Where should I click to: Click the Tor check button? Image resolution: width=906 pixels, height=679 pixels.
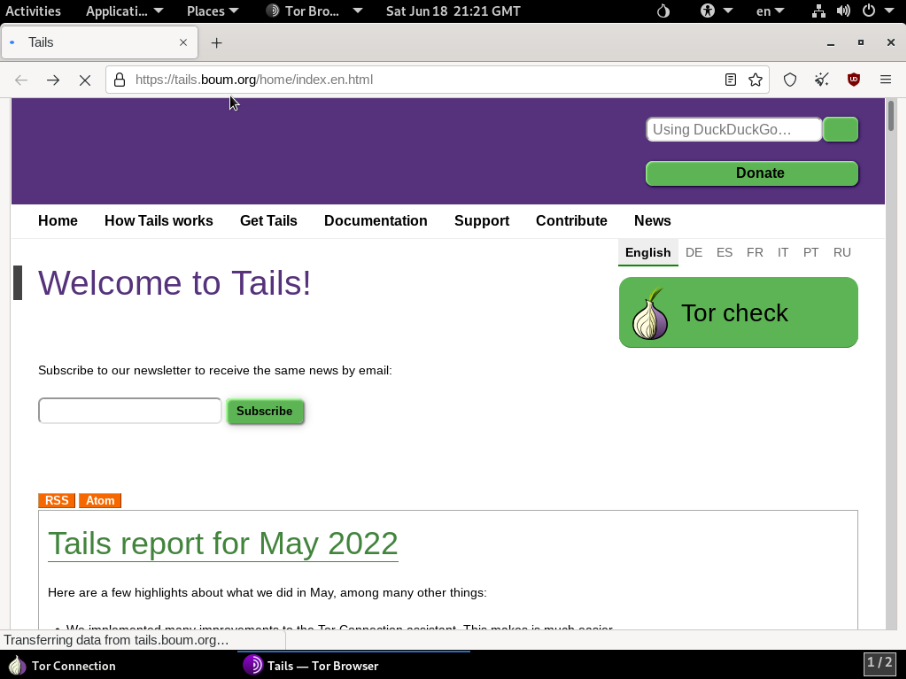pos(738,313)
